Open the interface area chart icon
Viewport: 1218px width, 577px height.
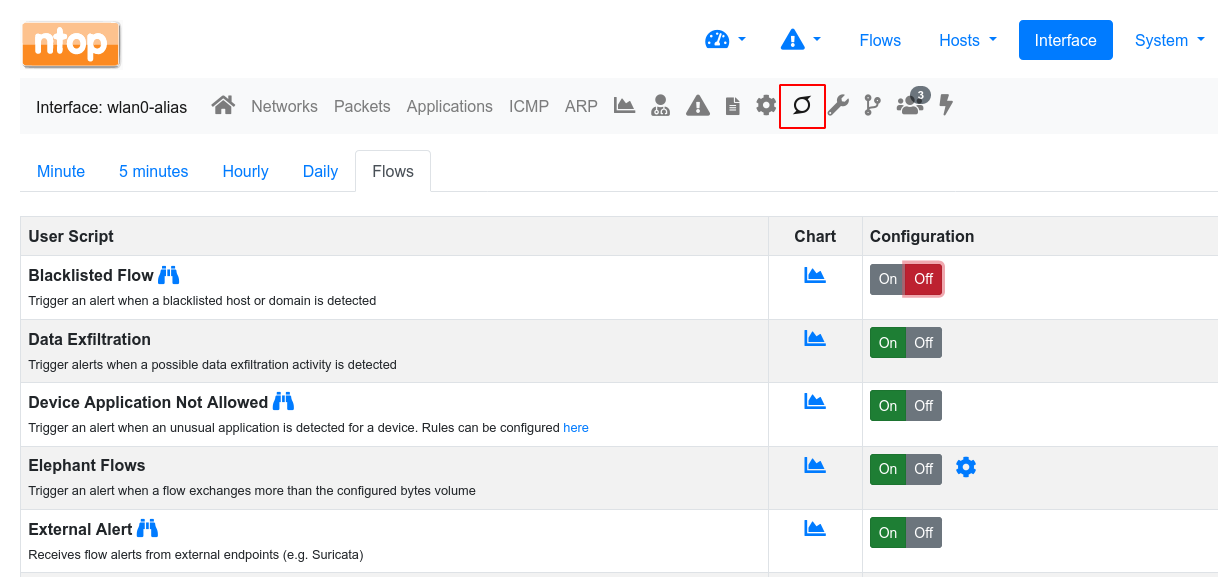tap(625, 105)
